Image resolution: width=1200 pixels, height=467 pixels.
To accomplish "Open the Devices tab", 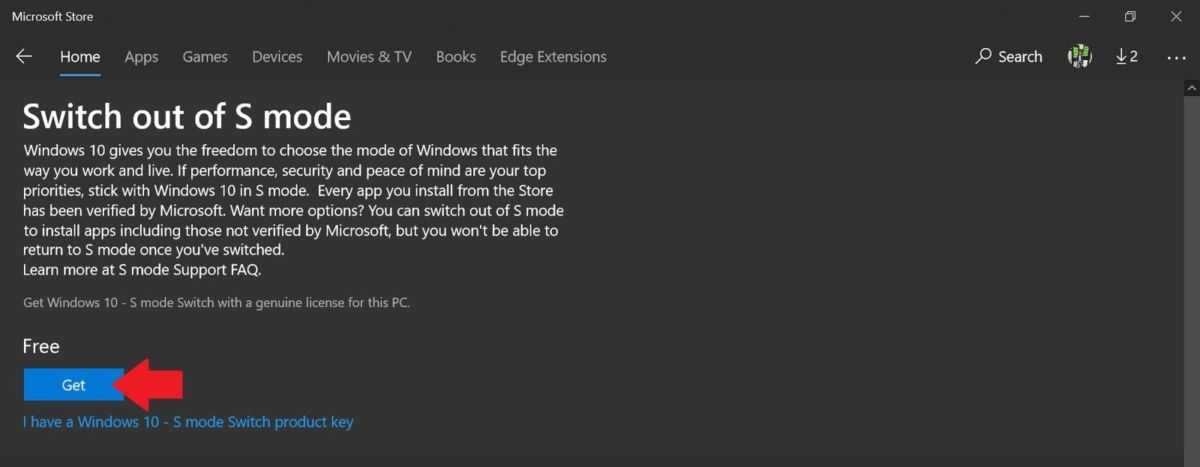I will 277,57.
